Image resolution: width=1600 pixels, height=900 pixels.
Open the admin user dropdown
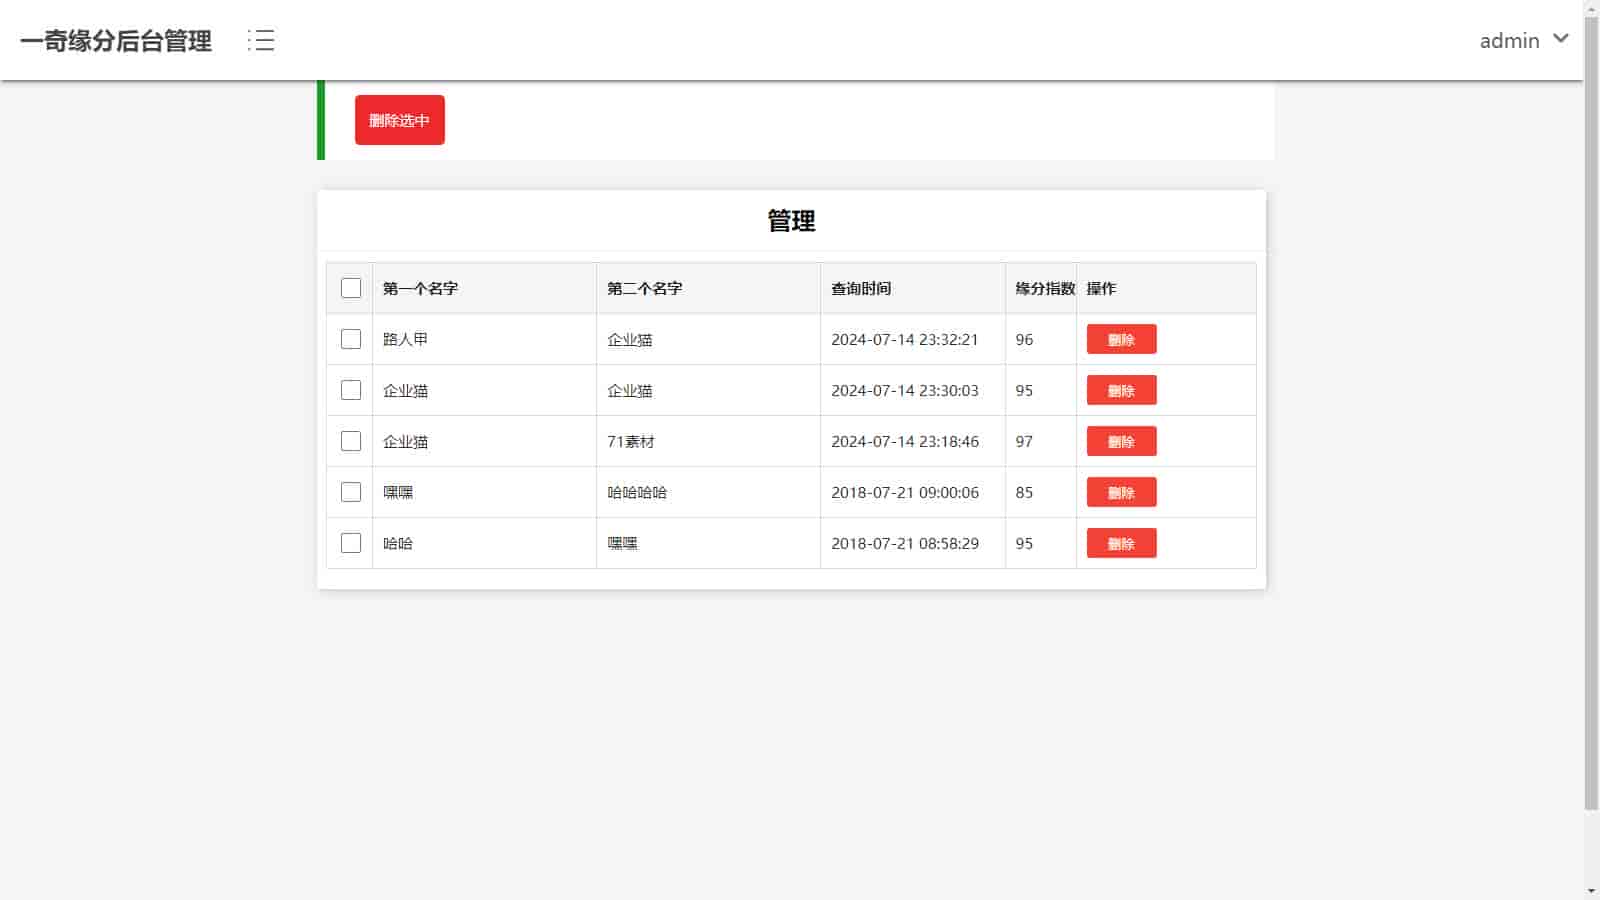[x=1523, y=40]
